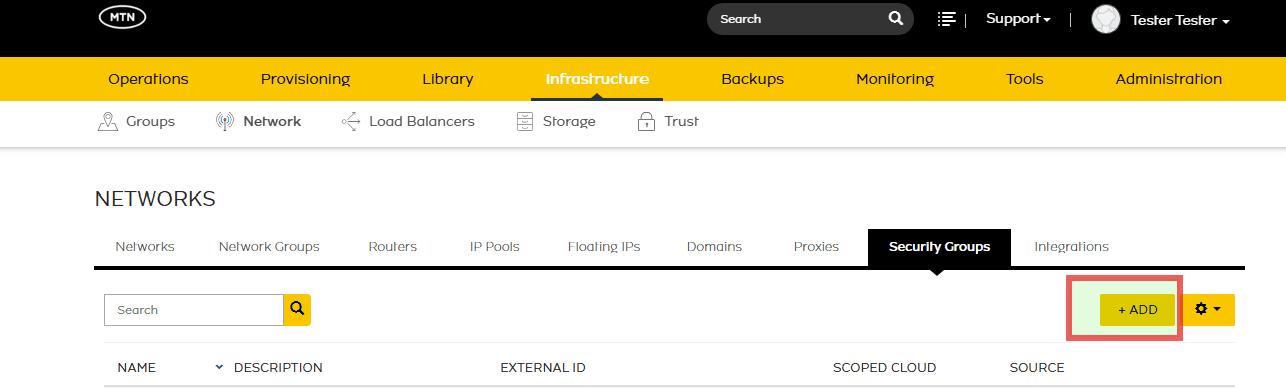Viewport: 1286px width, 388px height.
Task: Switch to the Routers tab
Action: (393, 247)
